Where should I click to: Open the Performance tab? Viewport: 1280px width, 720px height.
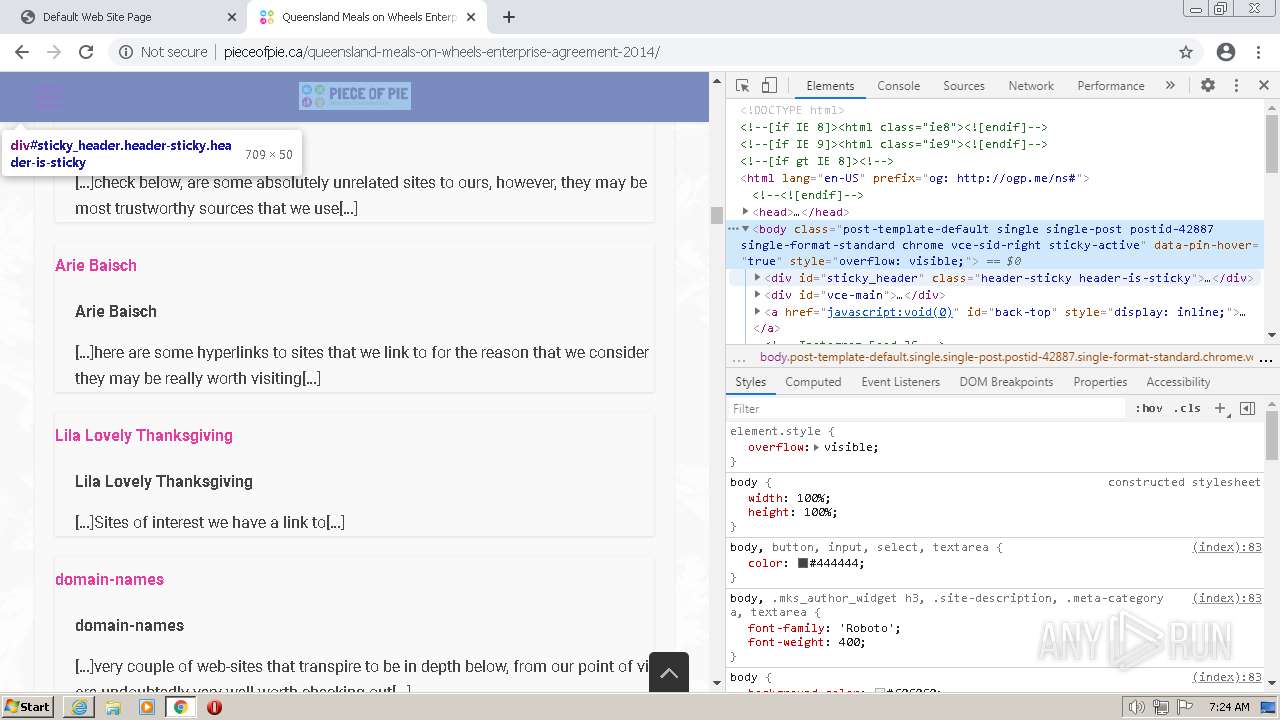point(1111,86)
